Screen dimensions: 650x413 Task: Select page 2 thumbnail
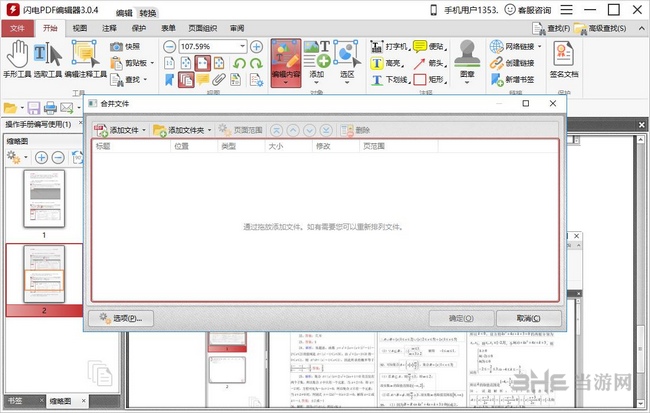tap(44, 274)
